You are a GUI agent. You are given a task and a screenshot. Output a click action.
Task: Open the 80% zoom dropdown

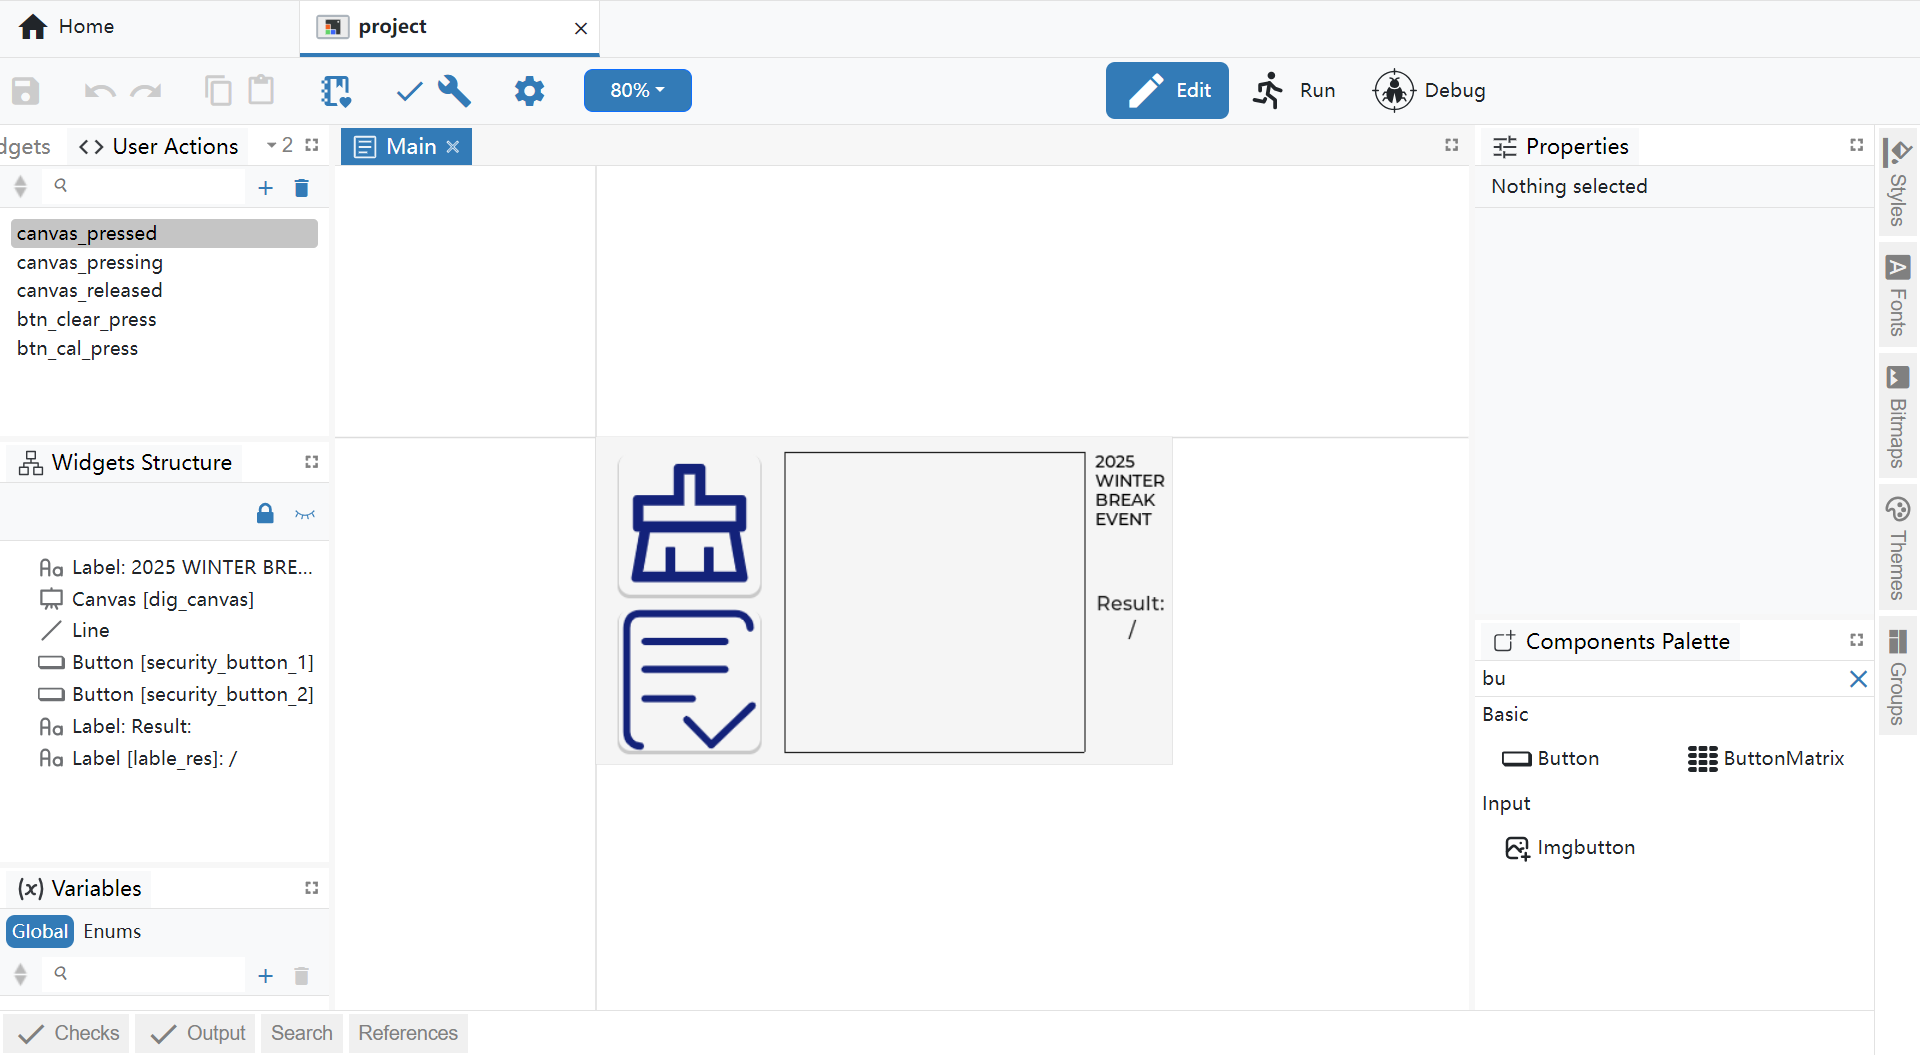tap(637, 91)
